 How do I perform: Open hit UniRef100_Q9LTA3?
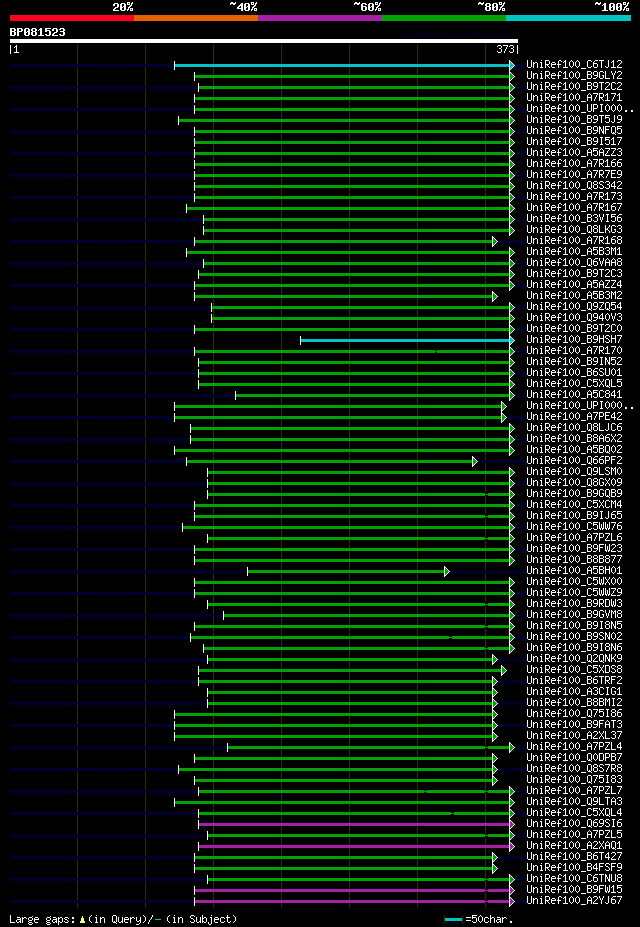[574, 803]
